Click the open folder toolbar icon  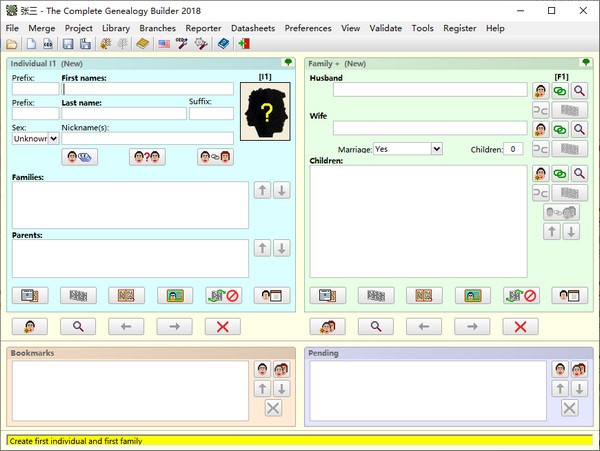pos(12,44)
